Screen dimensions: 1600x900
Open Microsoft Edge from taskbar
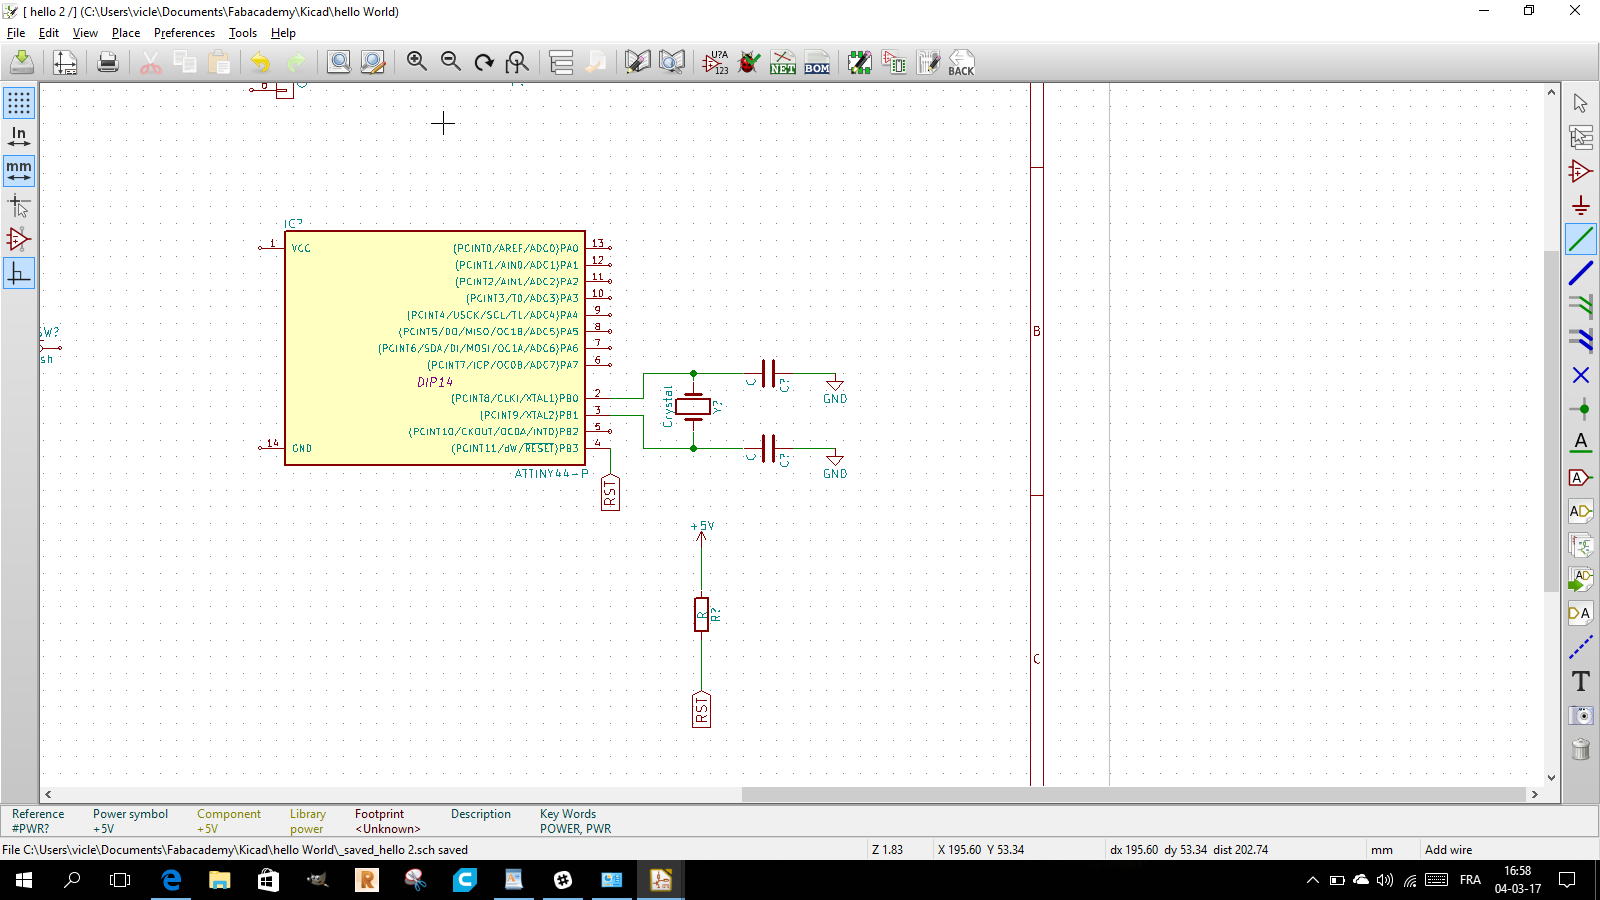coord(171,880)
